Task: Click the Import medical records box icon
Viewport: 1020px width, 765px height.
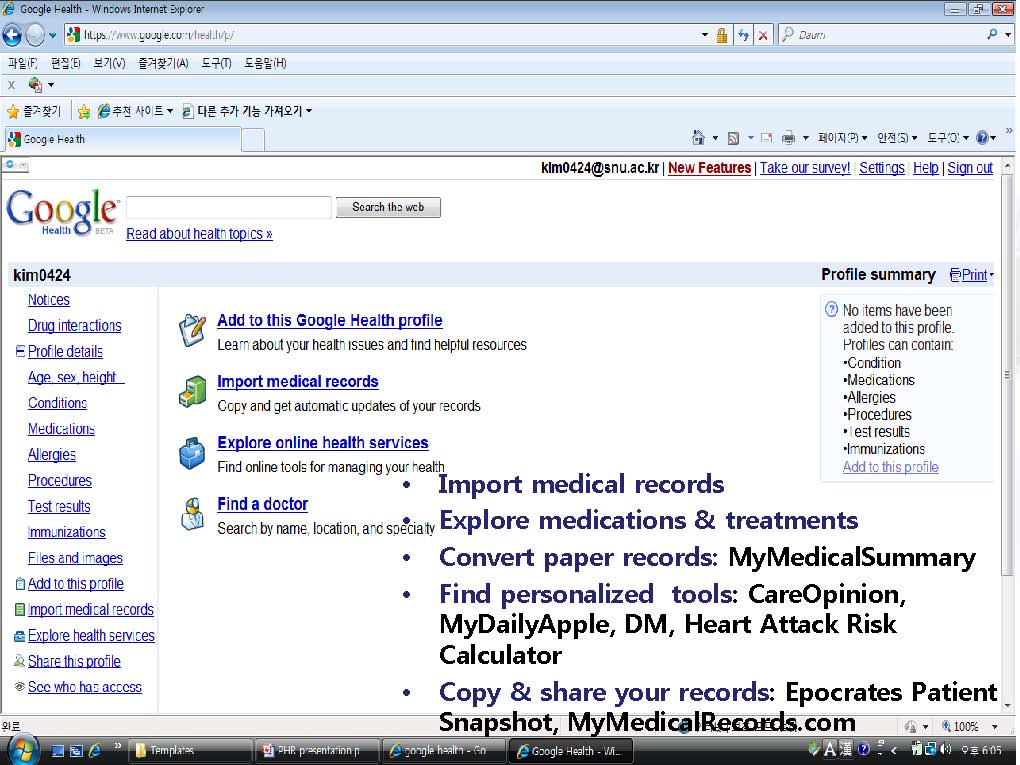Action: pos(193,391)
